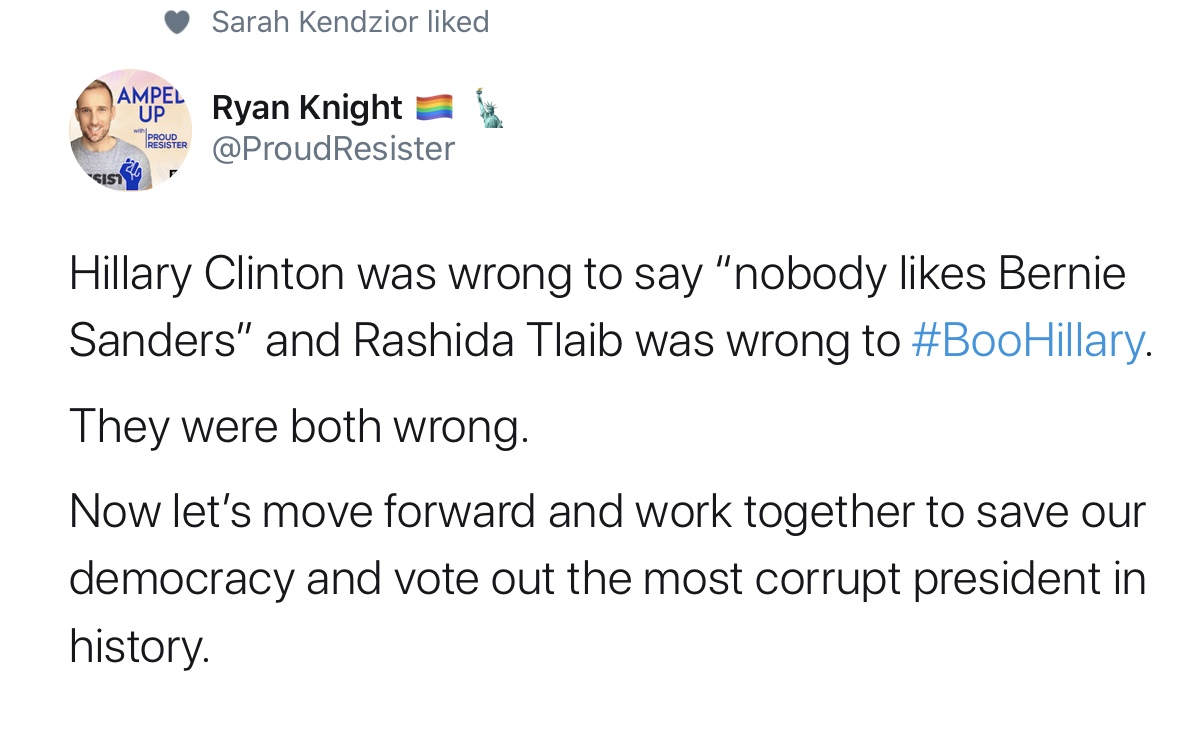Open the #BooHillary hashtag

[x=1028, y=341]
